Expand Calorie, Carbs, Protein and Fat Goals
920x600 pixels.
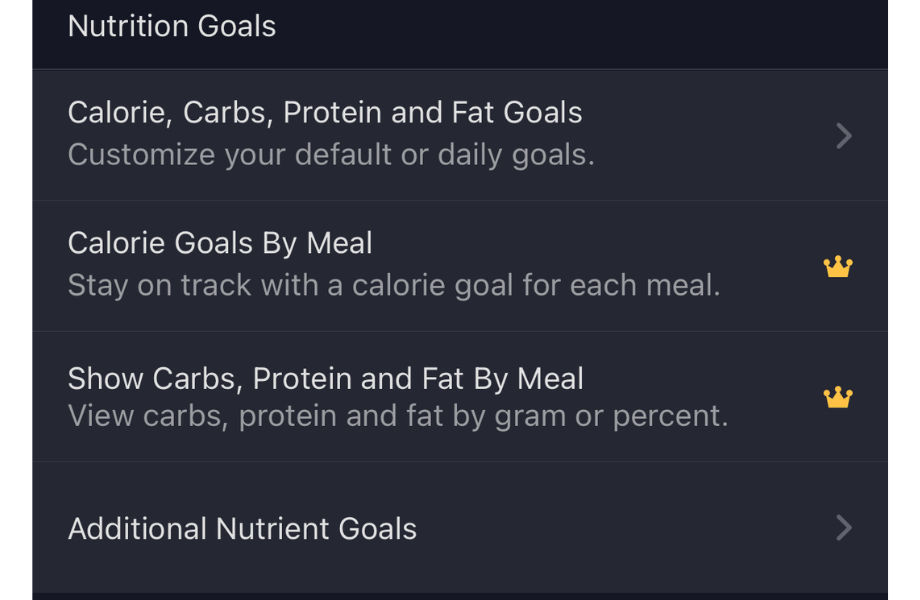click(x=843, y=136)
